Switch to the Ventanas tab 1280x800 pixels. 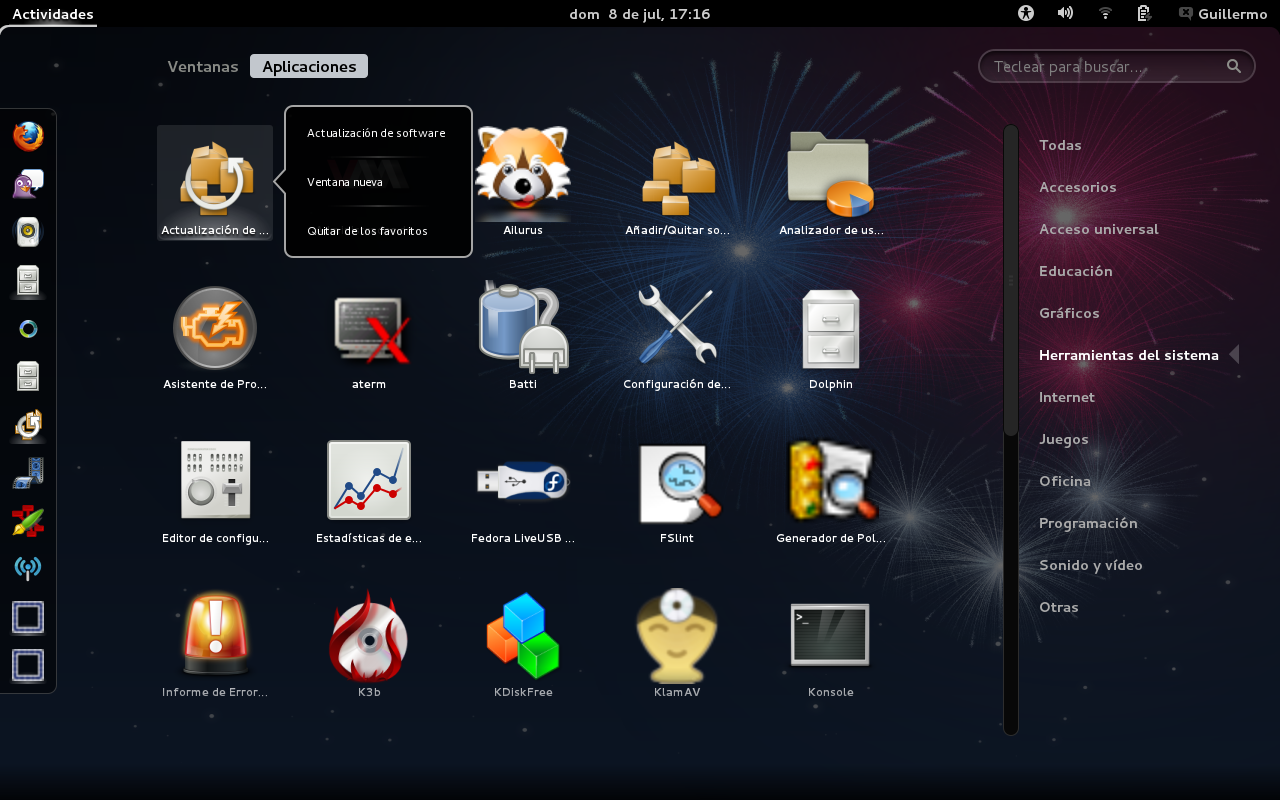coord(203,66)
